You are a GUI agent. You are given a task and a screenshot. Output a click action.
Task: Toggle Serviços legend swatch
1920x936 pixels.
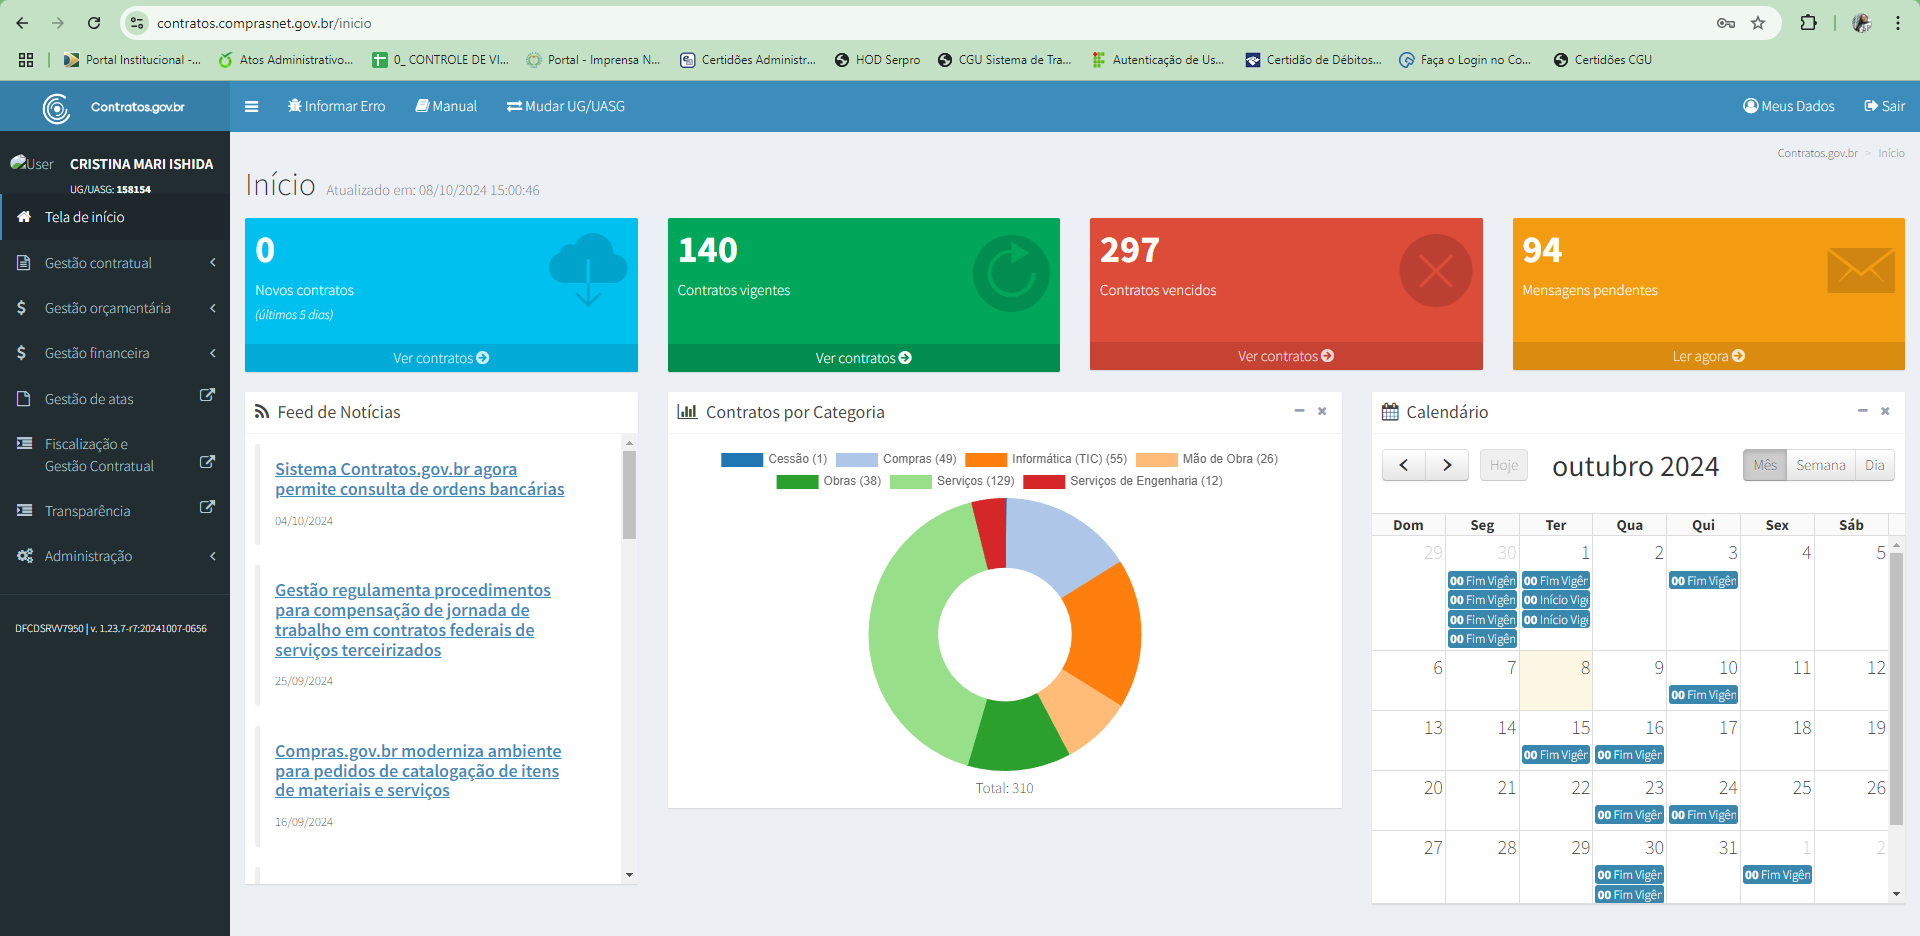point(910,481)
